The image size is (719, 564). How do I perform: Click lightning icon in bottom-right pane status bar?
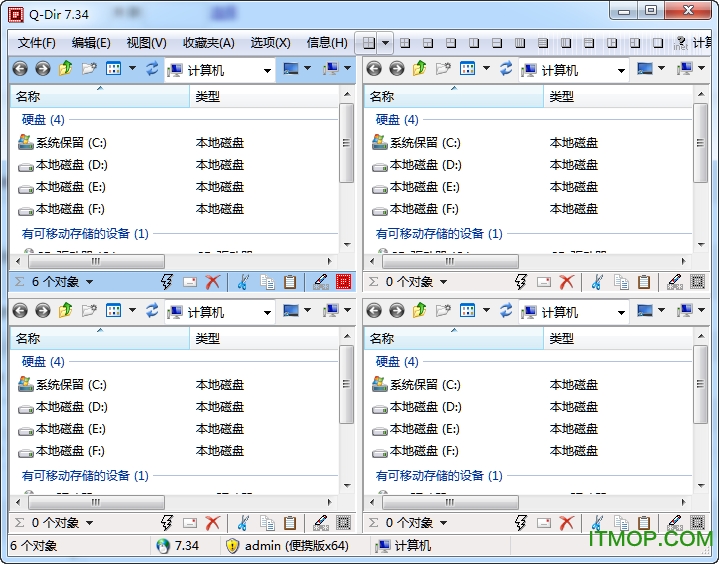[x=520, y=523]
